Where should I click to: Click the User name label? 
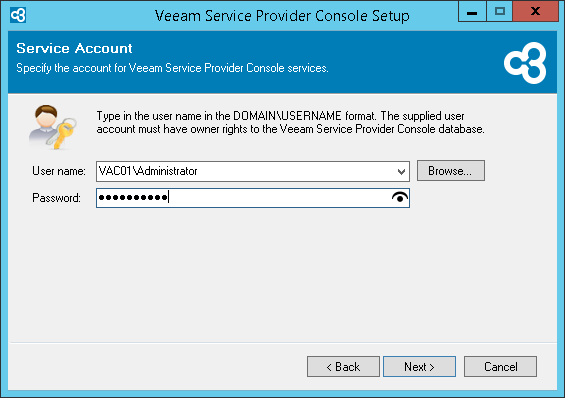pos(59,171)
